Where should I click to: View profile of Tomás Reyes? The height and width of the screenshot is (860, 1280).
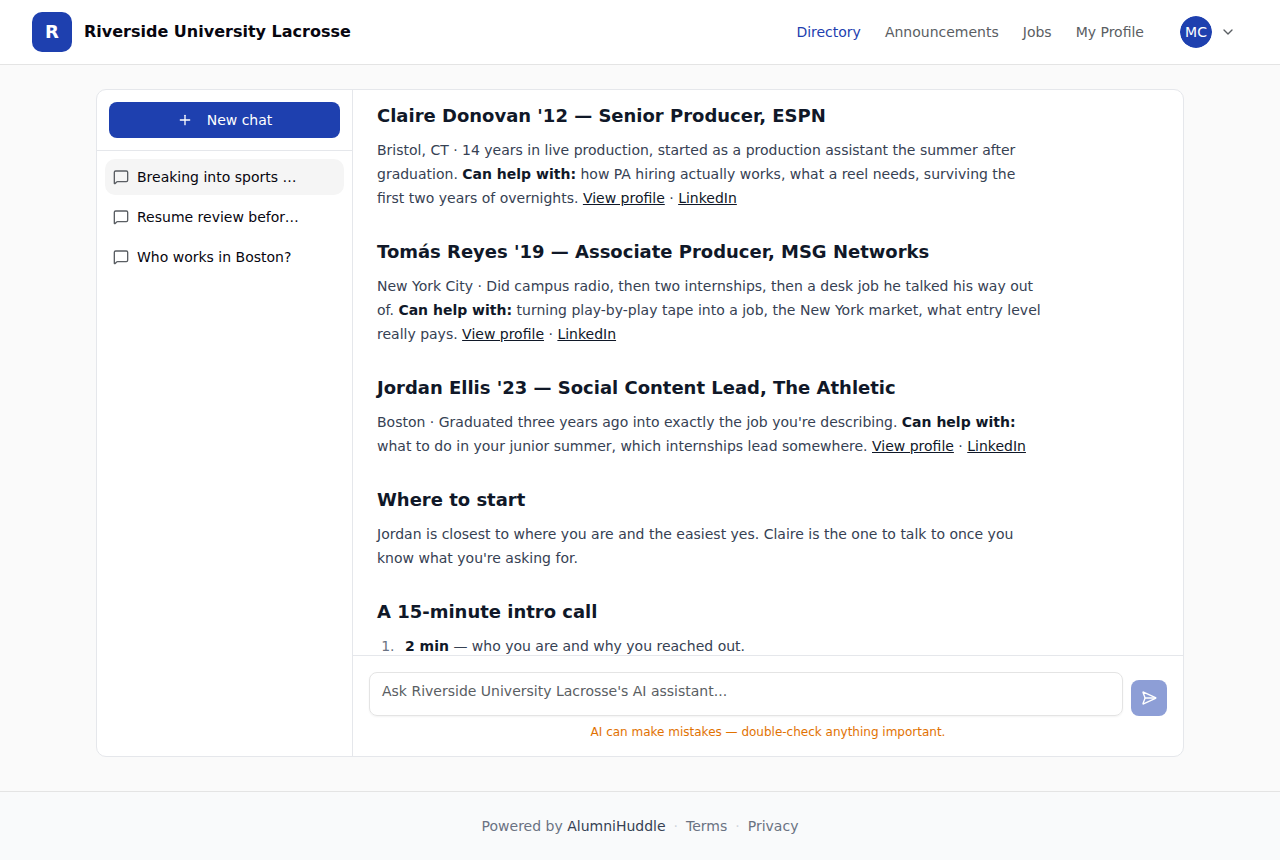coord(503,334)
